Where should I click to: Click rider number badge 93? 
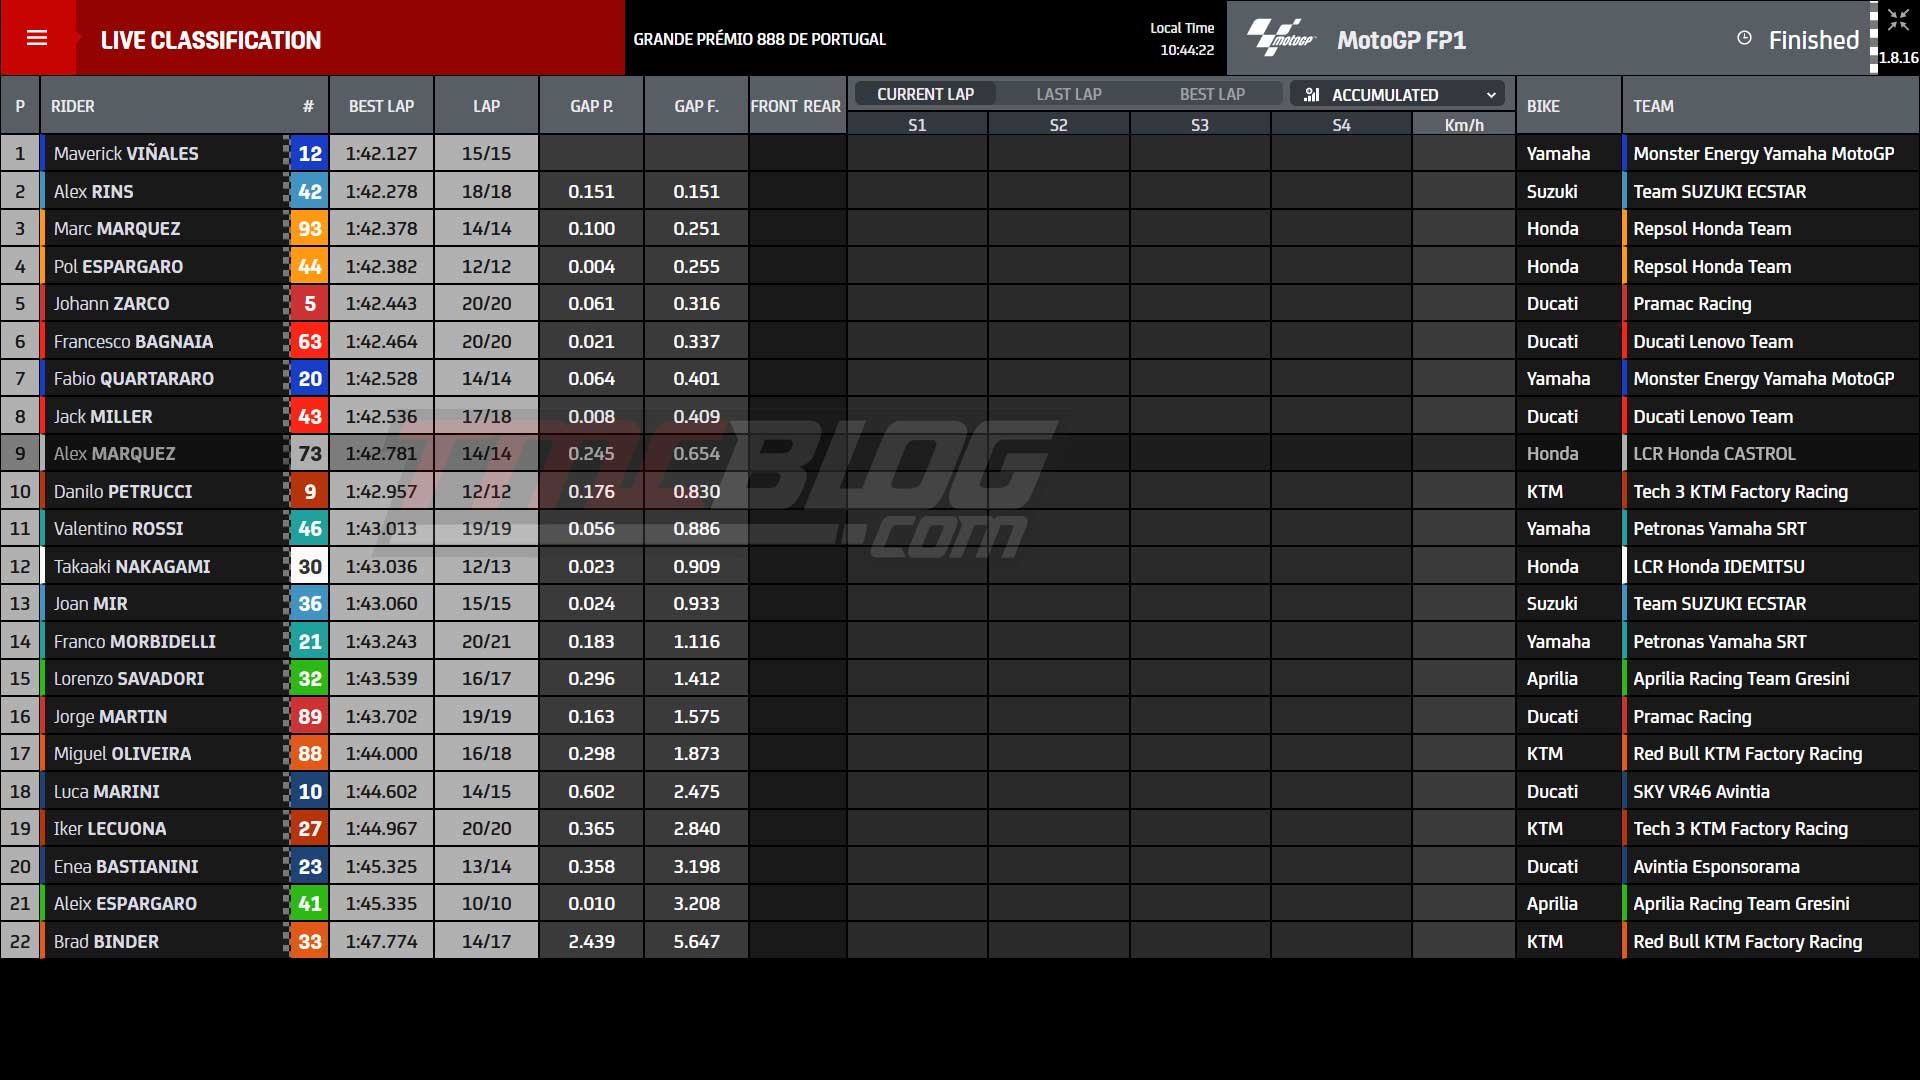tap(310, 229)
